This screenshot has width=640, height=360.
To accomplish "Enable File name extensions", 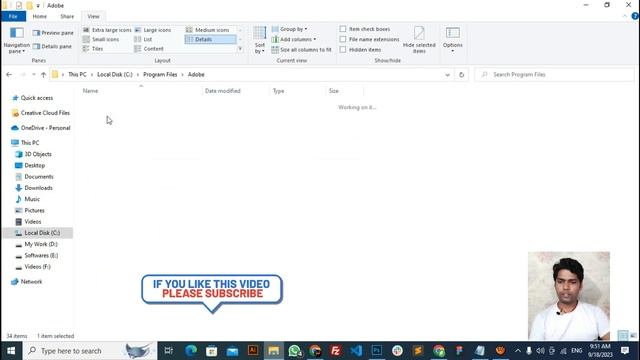I will coord(343,39).
